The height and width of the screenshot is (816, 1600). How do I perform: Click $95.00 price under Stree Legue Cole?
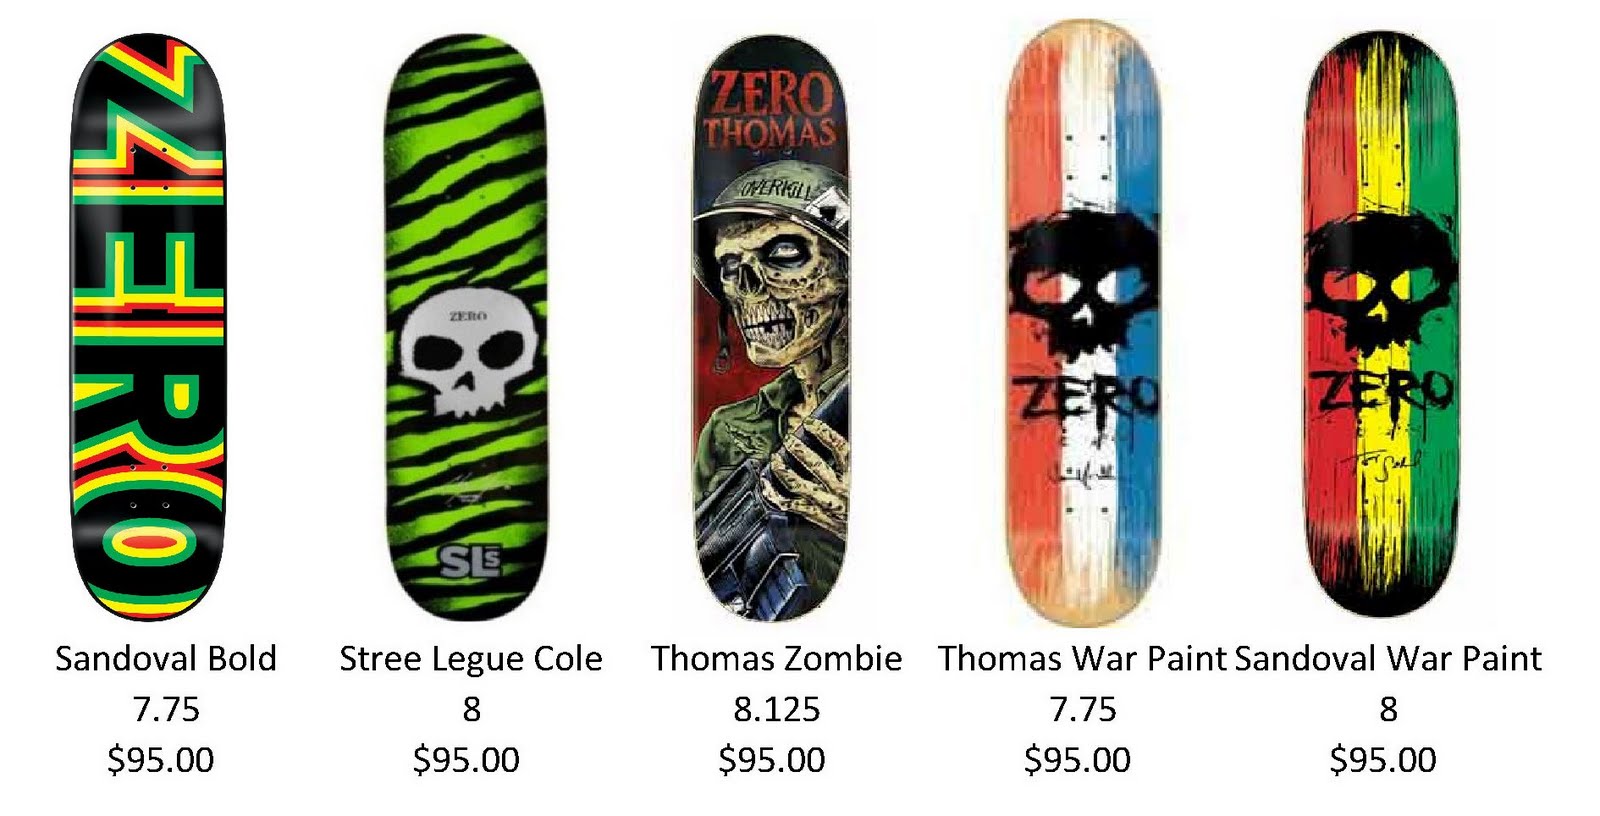click(467, 760)
